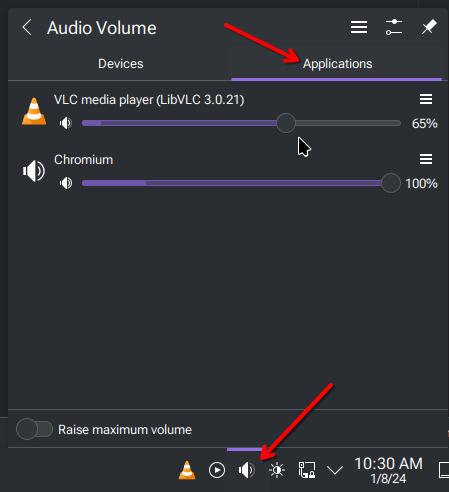
Task: Switch to the Devices tab
Action: coord(120,64)
